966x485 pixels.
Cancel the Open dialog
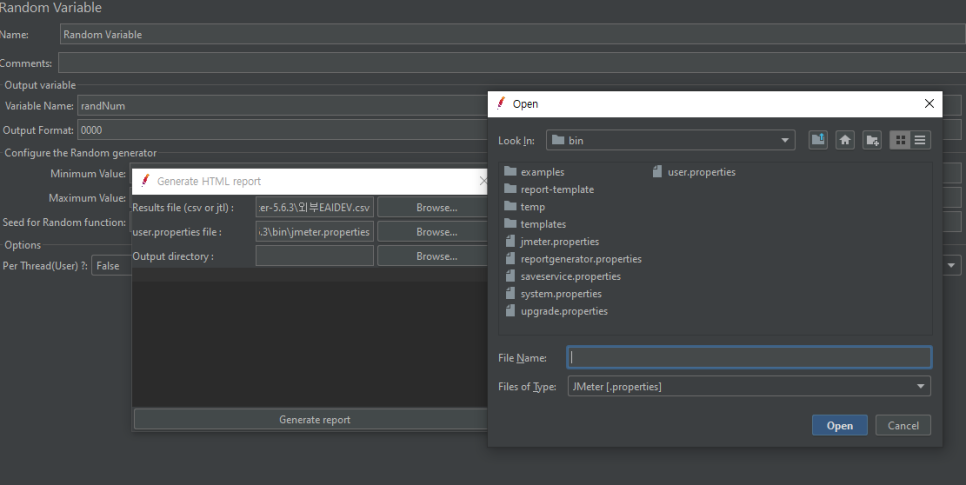coord(903,425)
